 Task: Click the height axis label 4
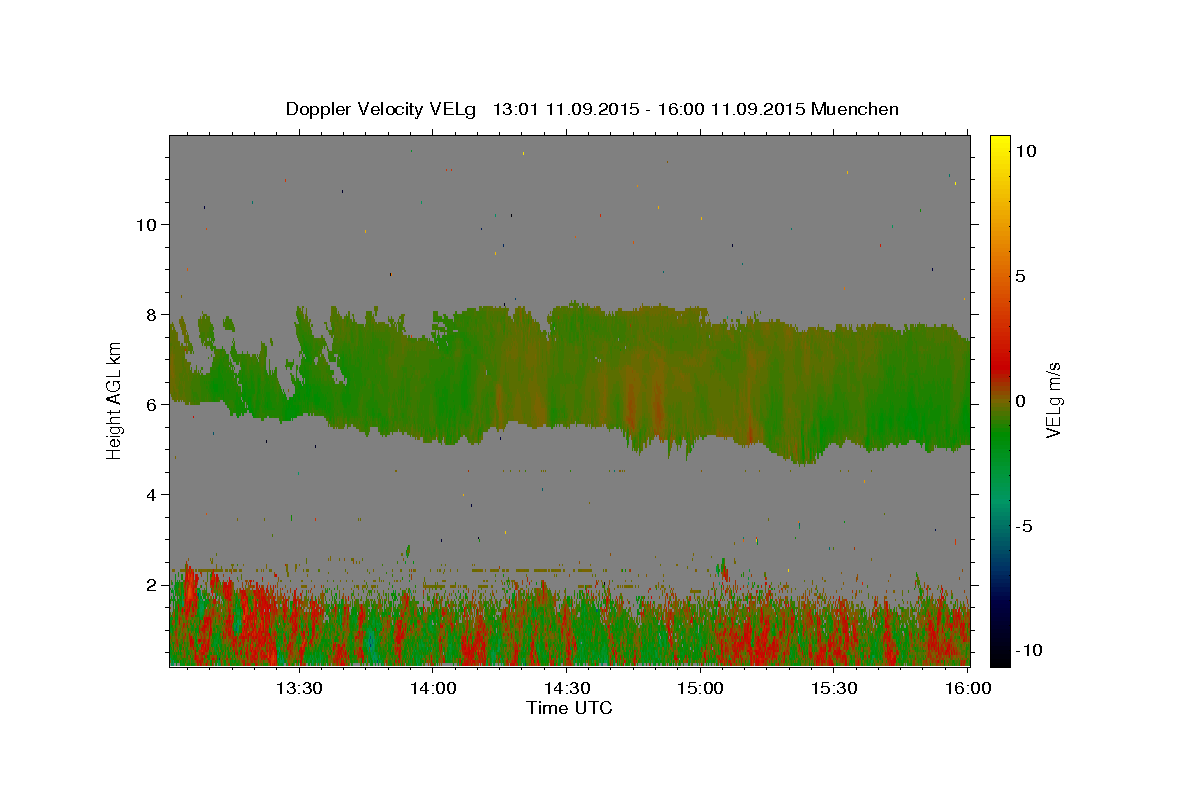152,494
